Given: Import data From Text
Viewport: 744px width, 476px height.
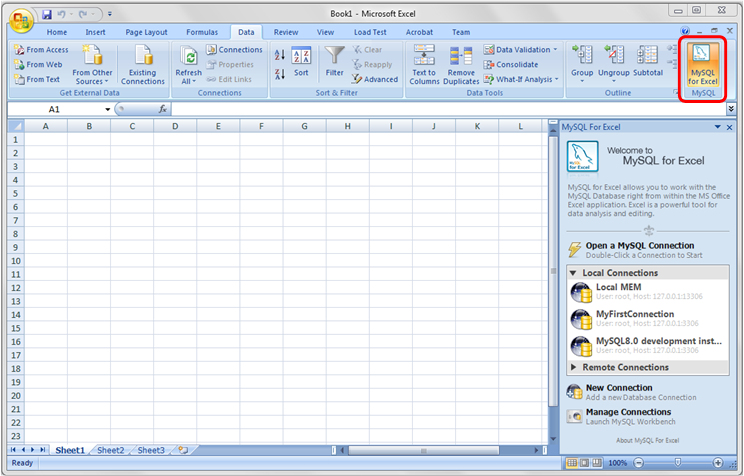Looking at the screenshot, I should click(37, 79).
